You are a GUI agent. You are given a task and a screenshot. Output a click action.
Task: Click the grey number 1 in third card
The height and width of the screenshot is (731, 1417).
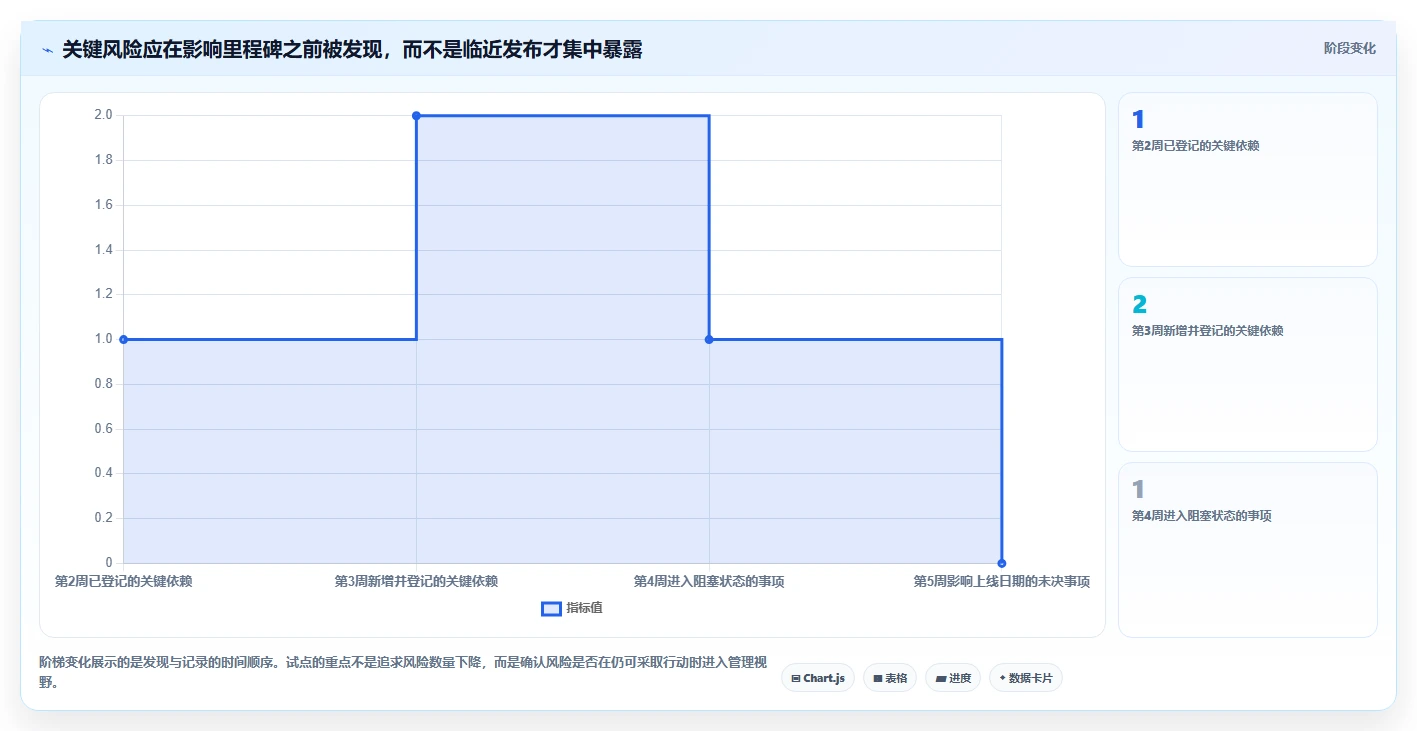coord(1138,490)
